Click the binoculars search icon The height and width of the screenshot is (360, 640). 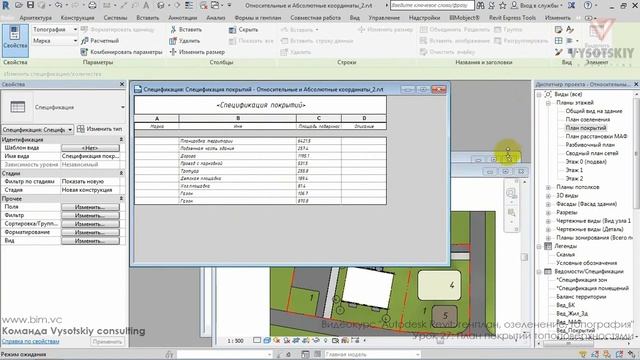click(x=480, y=5)
